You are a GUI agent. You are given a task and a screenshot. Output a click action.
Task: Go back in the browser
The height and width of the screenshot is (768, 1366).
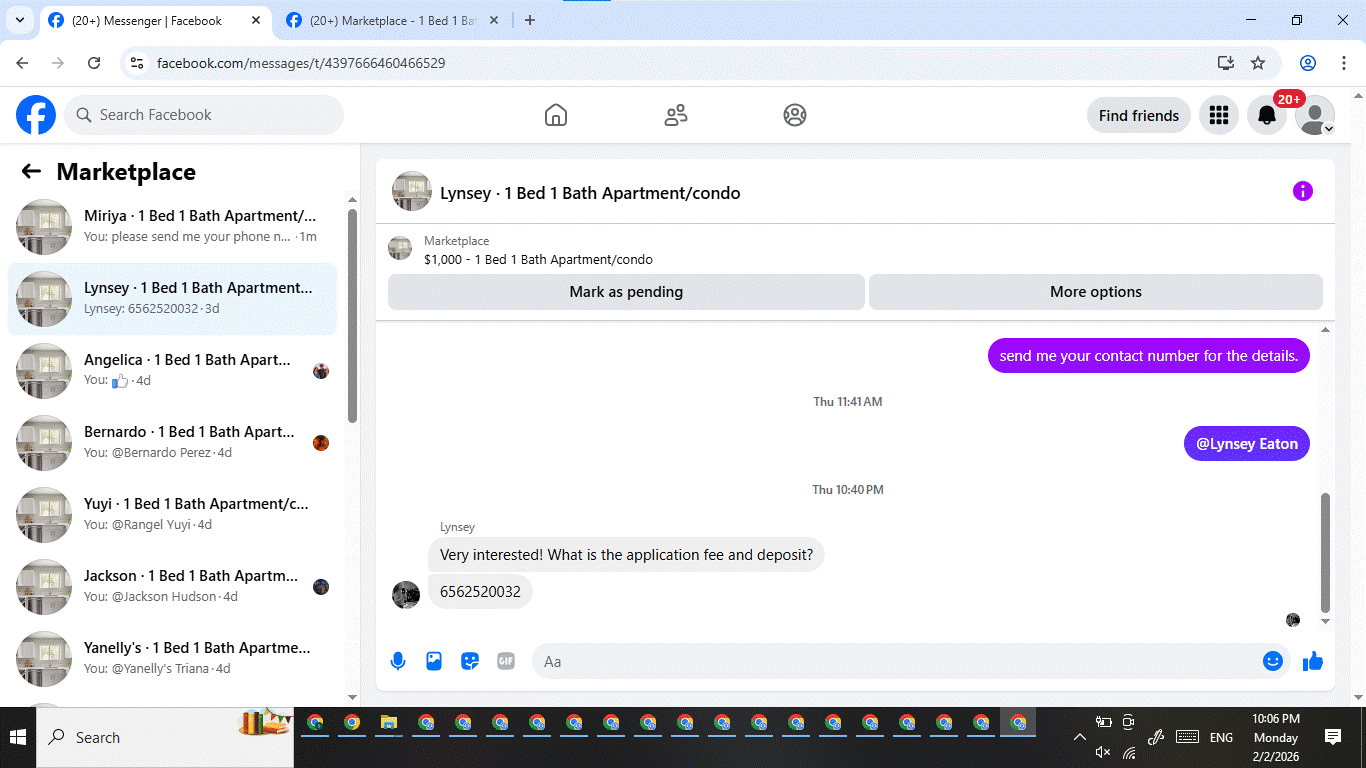[22, 63]
